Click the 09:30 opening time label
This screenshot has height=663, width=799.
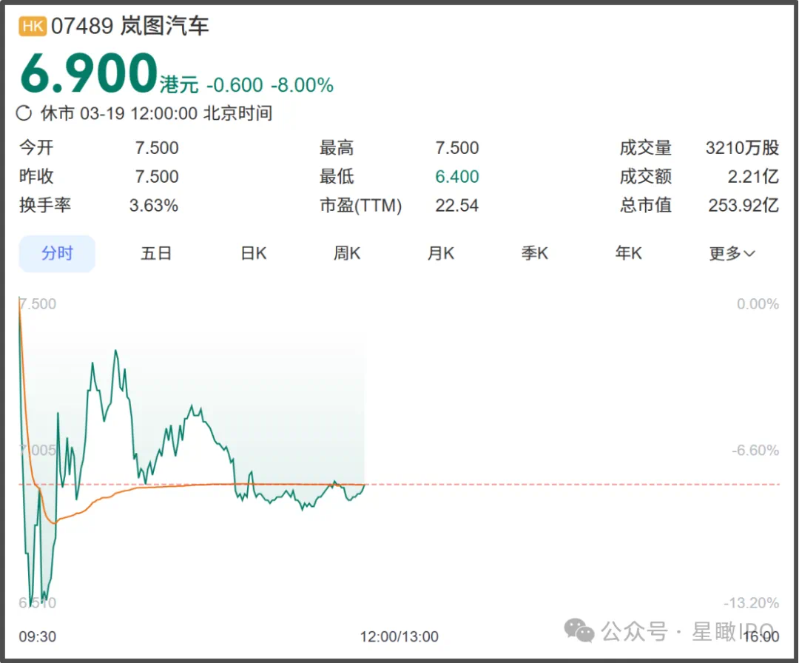point(38,636)
